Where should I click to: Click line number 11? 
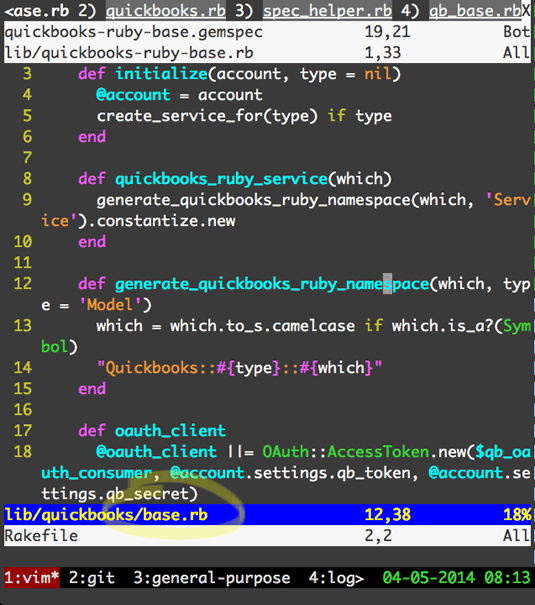[23, 263]
